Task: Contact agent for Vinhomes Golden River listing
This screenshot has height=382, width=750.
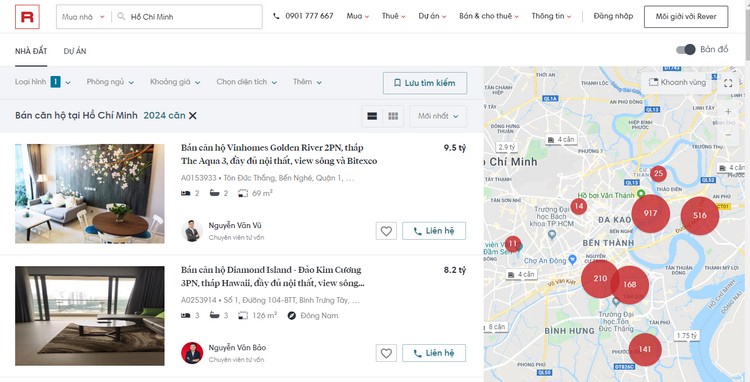Action: (x=434, y=231)
